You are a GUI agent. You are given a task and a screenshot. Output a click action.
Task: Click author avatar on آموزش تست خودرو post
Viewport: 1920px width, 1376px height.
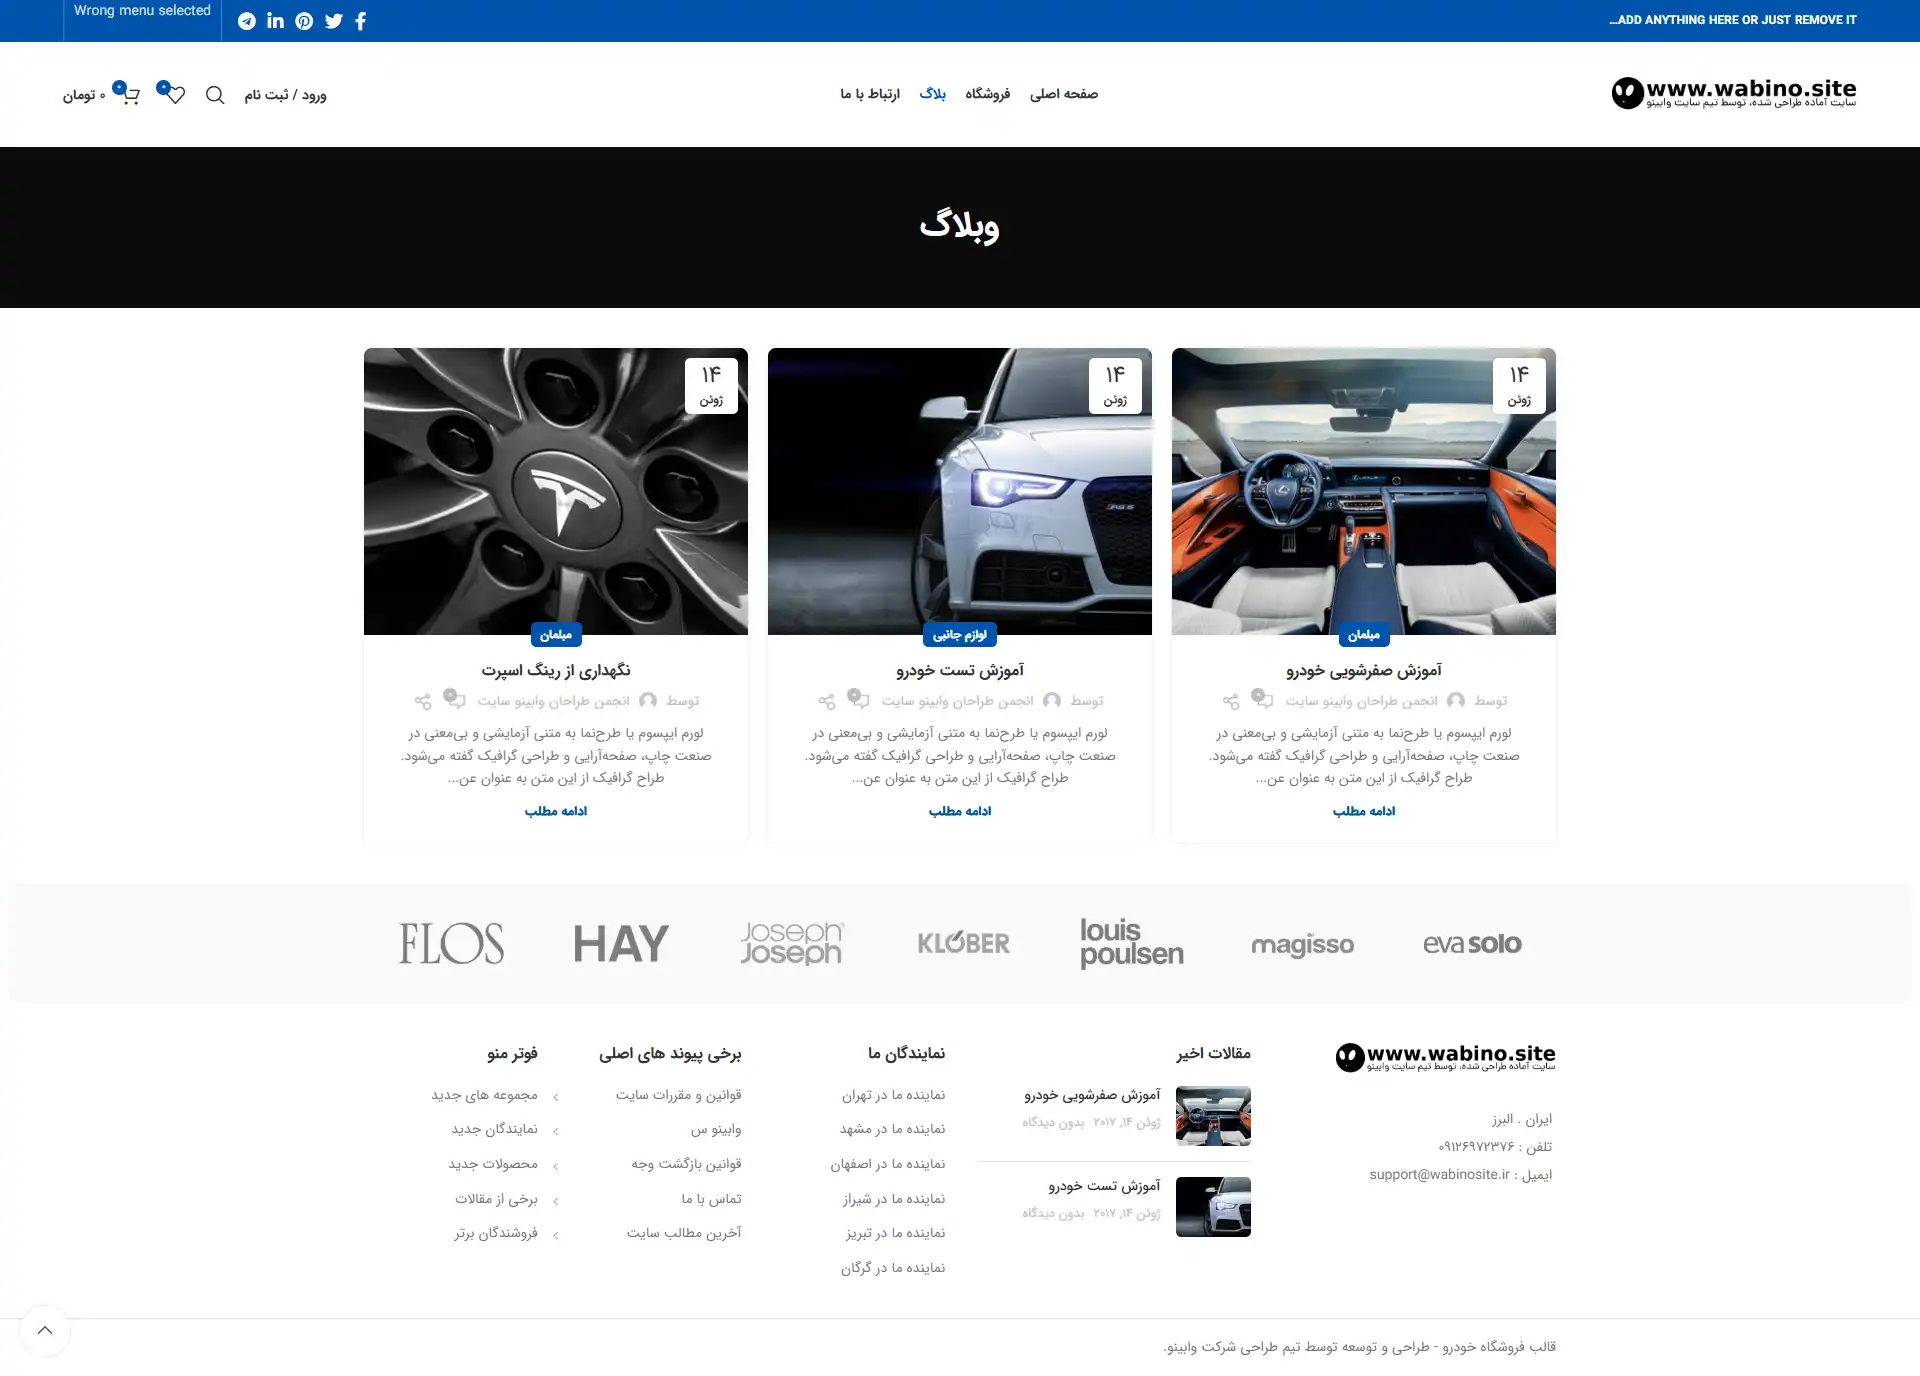pyautogui.click(x=1052, y=701)
